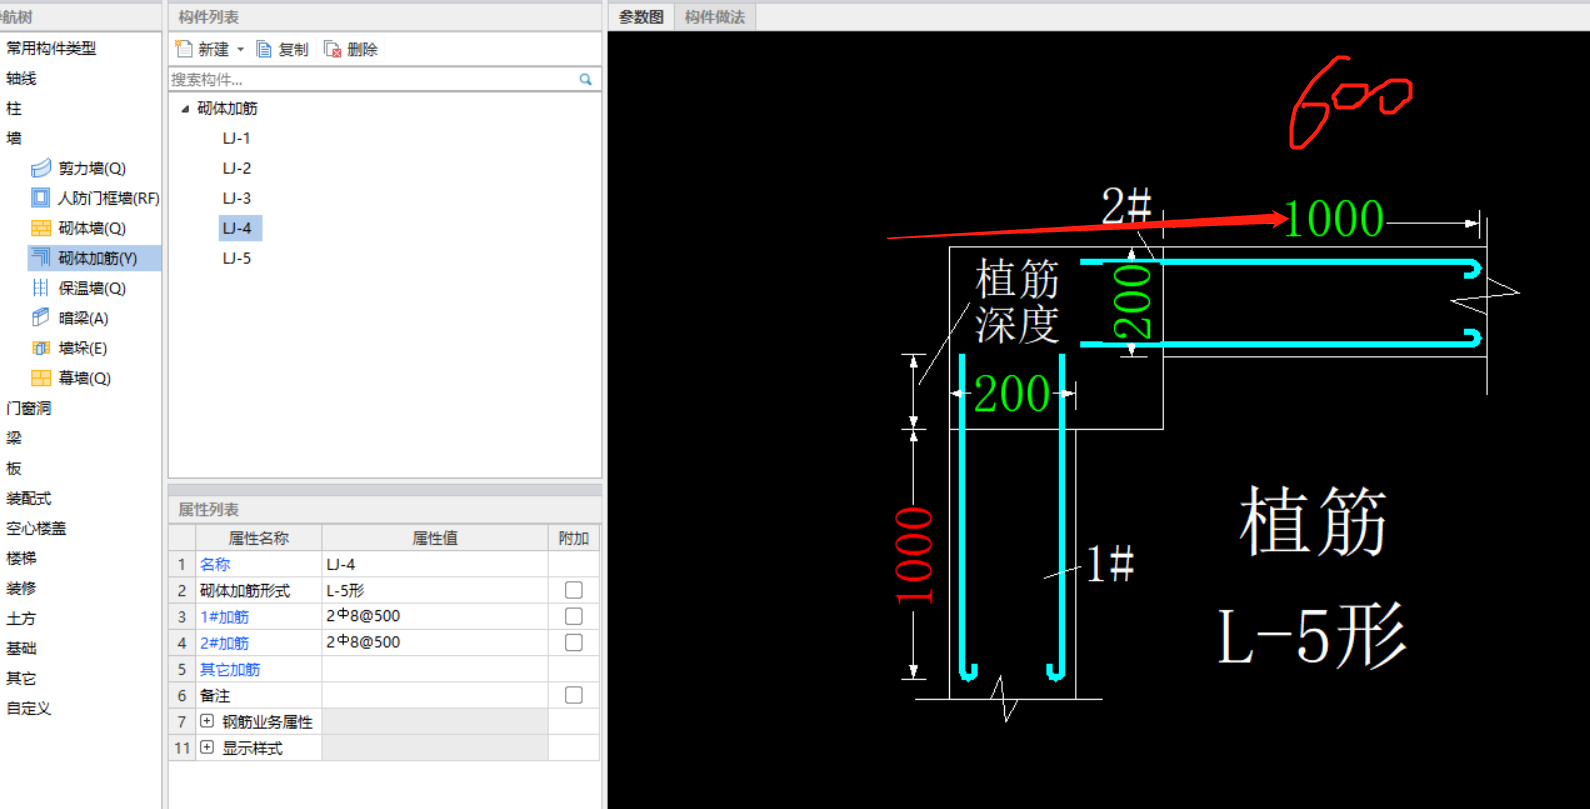Open the 板 category
Viewport: 1590px width, 809px height.
point(14,468)
